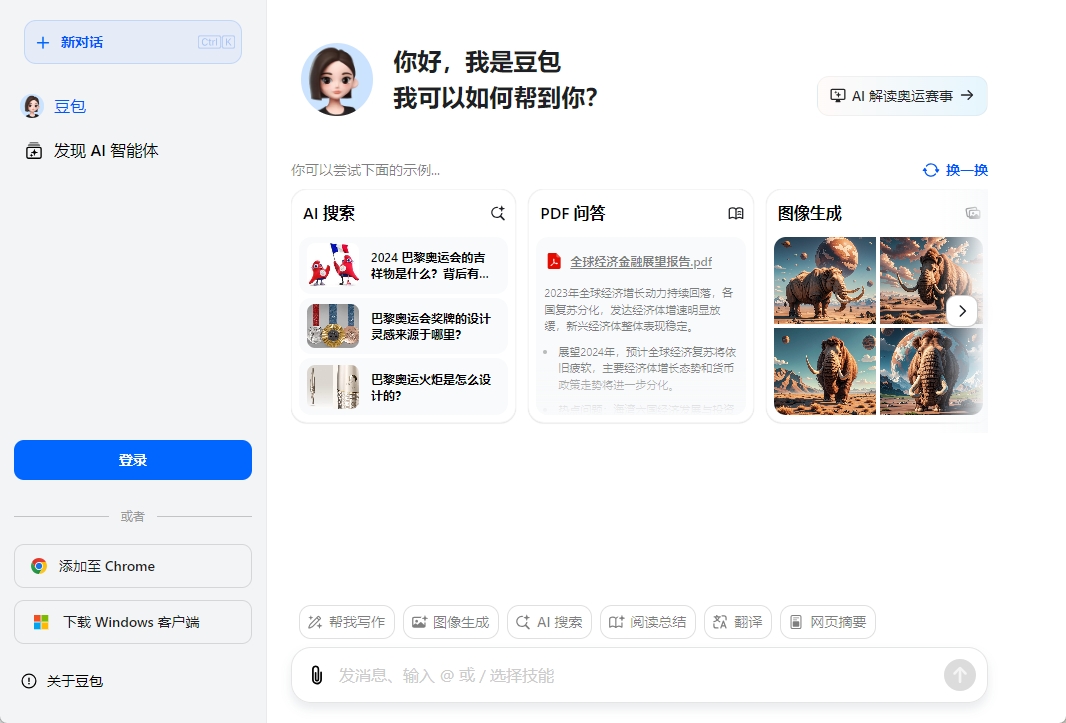This screenshot has height=723, width=1066.
Task: Click the front-facing mammoth image
Action: pos(931,371)
